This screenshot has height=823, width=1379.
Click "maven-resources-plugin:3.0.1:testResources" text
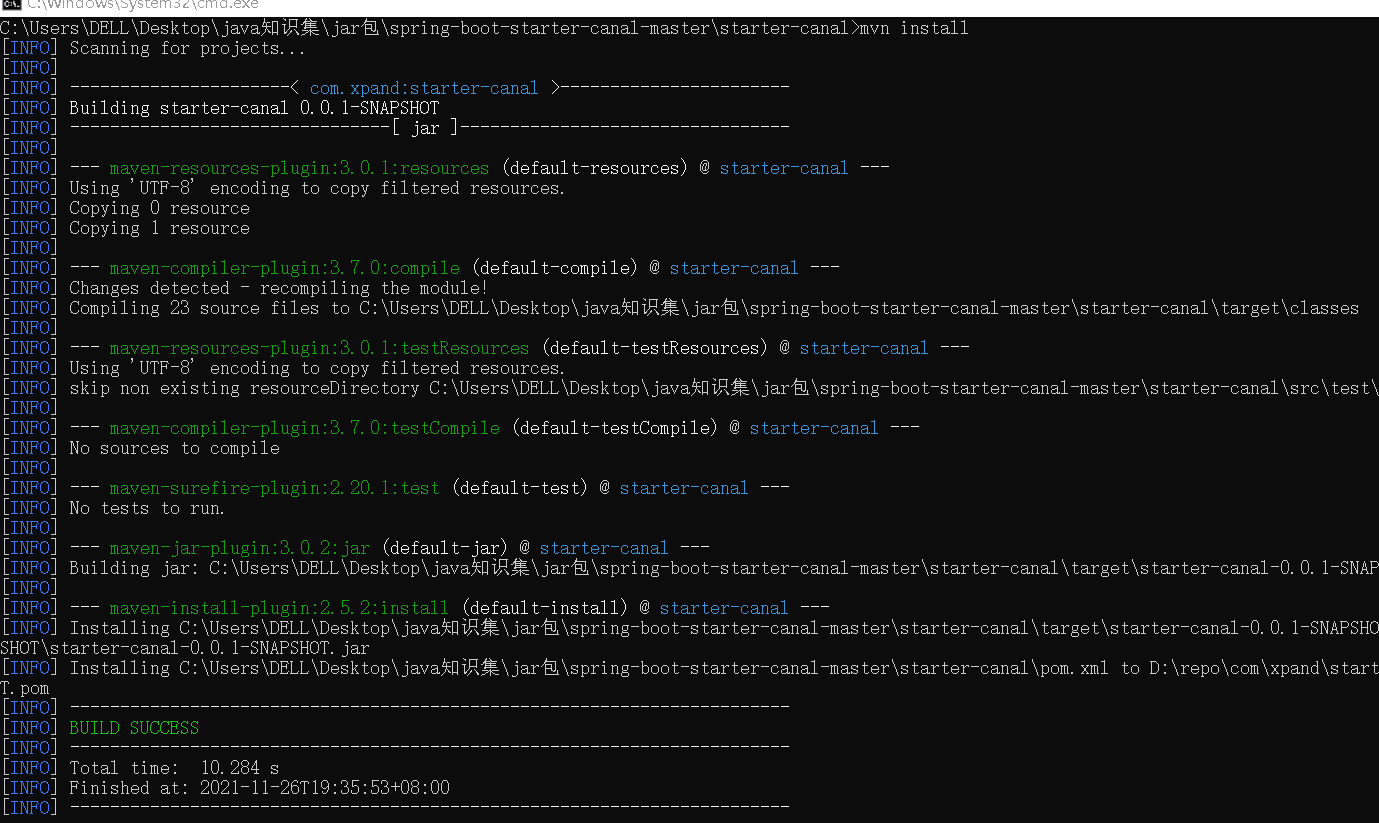[x=319, y=348]
